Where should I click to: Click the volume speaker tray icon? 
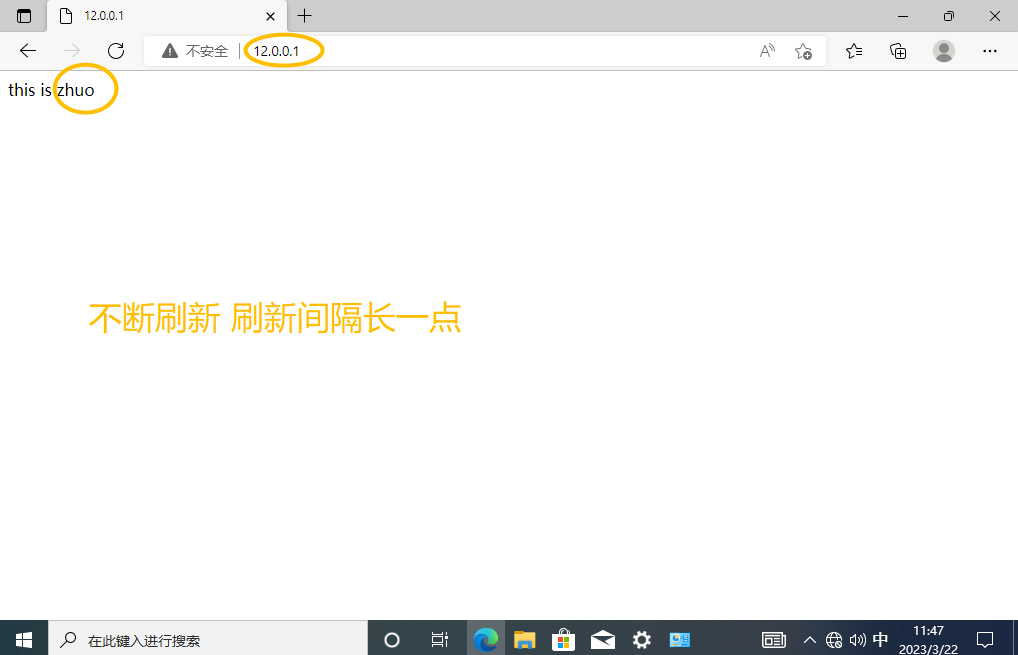858,640
